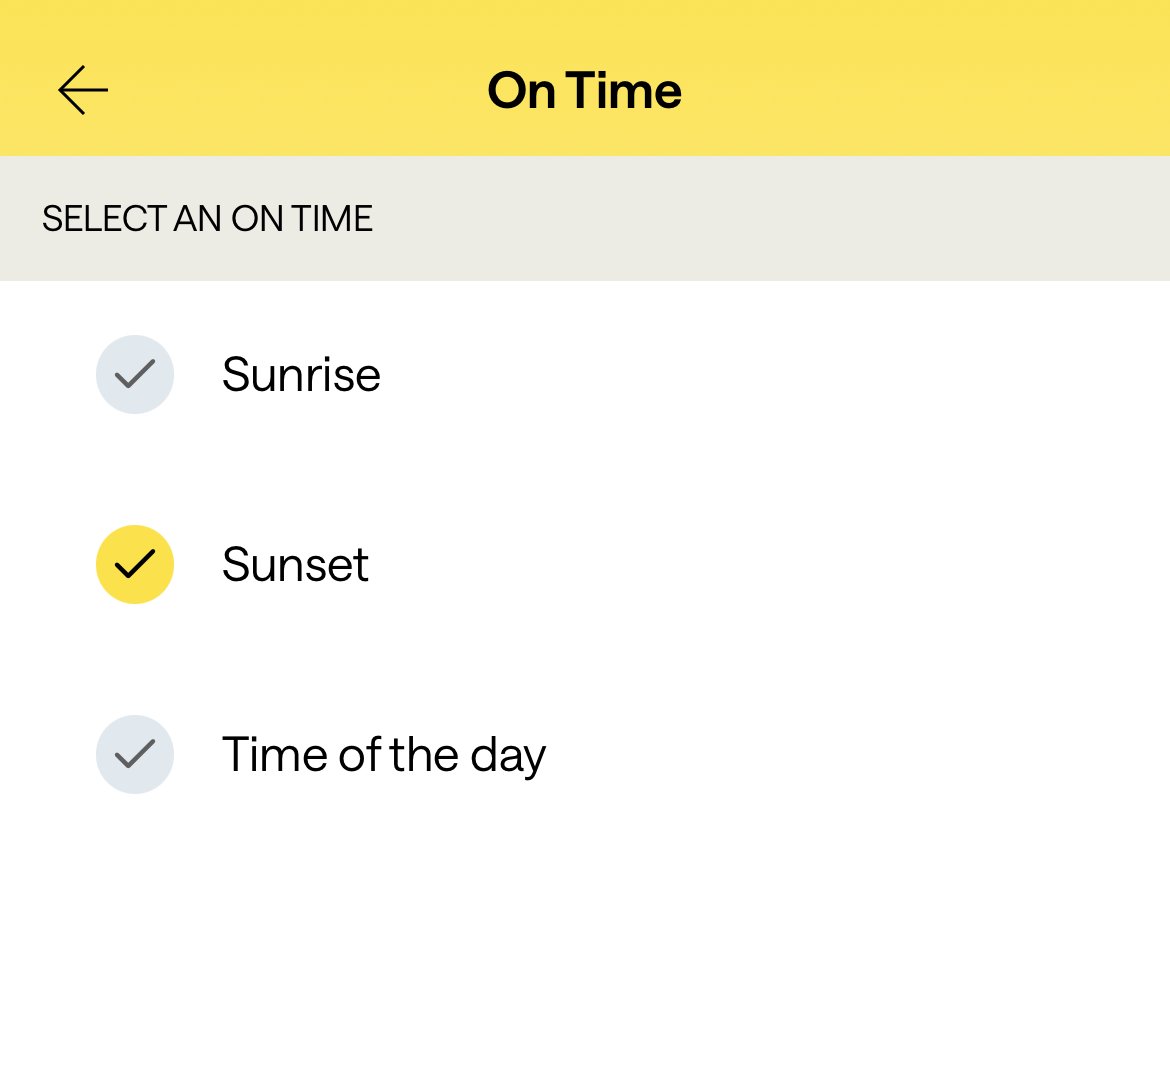This screenshot has height=1071, width=1170.
Task: Deselect the active Sunset option
Action: 135,564
